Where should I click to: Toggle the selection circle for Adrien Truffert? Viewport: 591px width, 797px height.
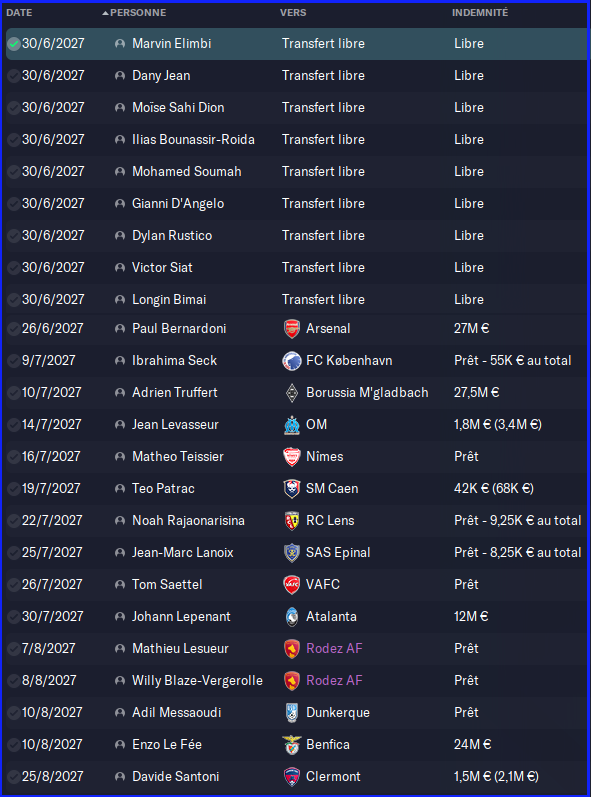(14, 393)
